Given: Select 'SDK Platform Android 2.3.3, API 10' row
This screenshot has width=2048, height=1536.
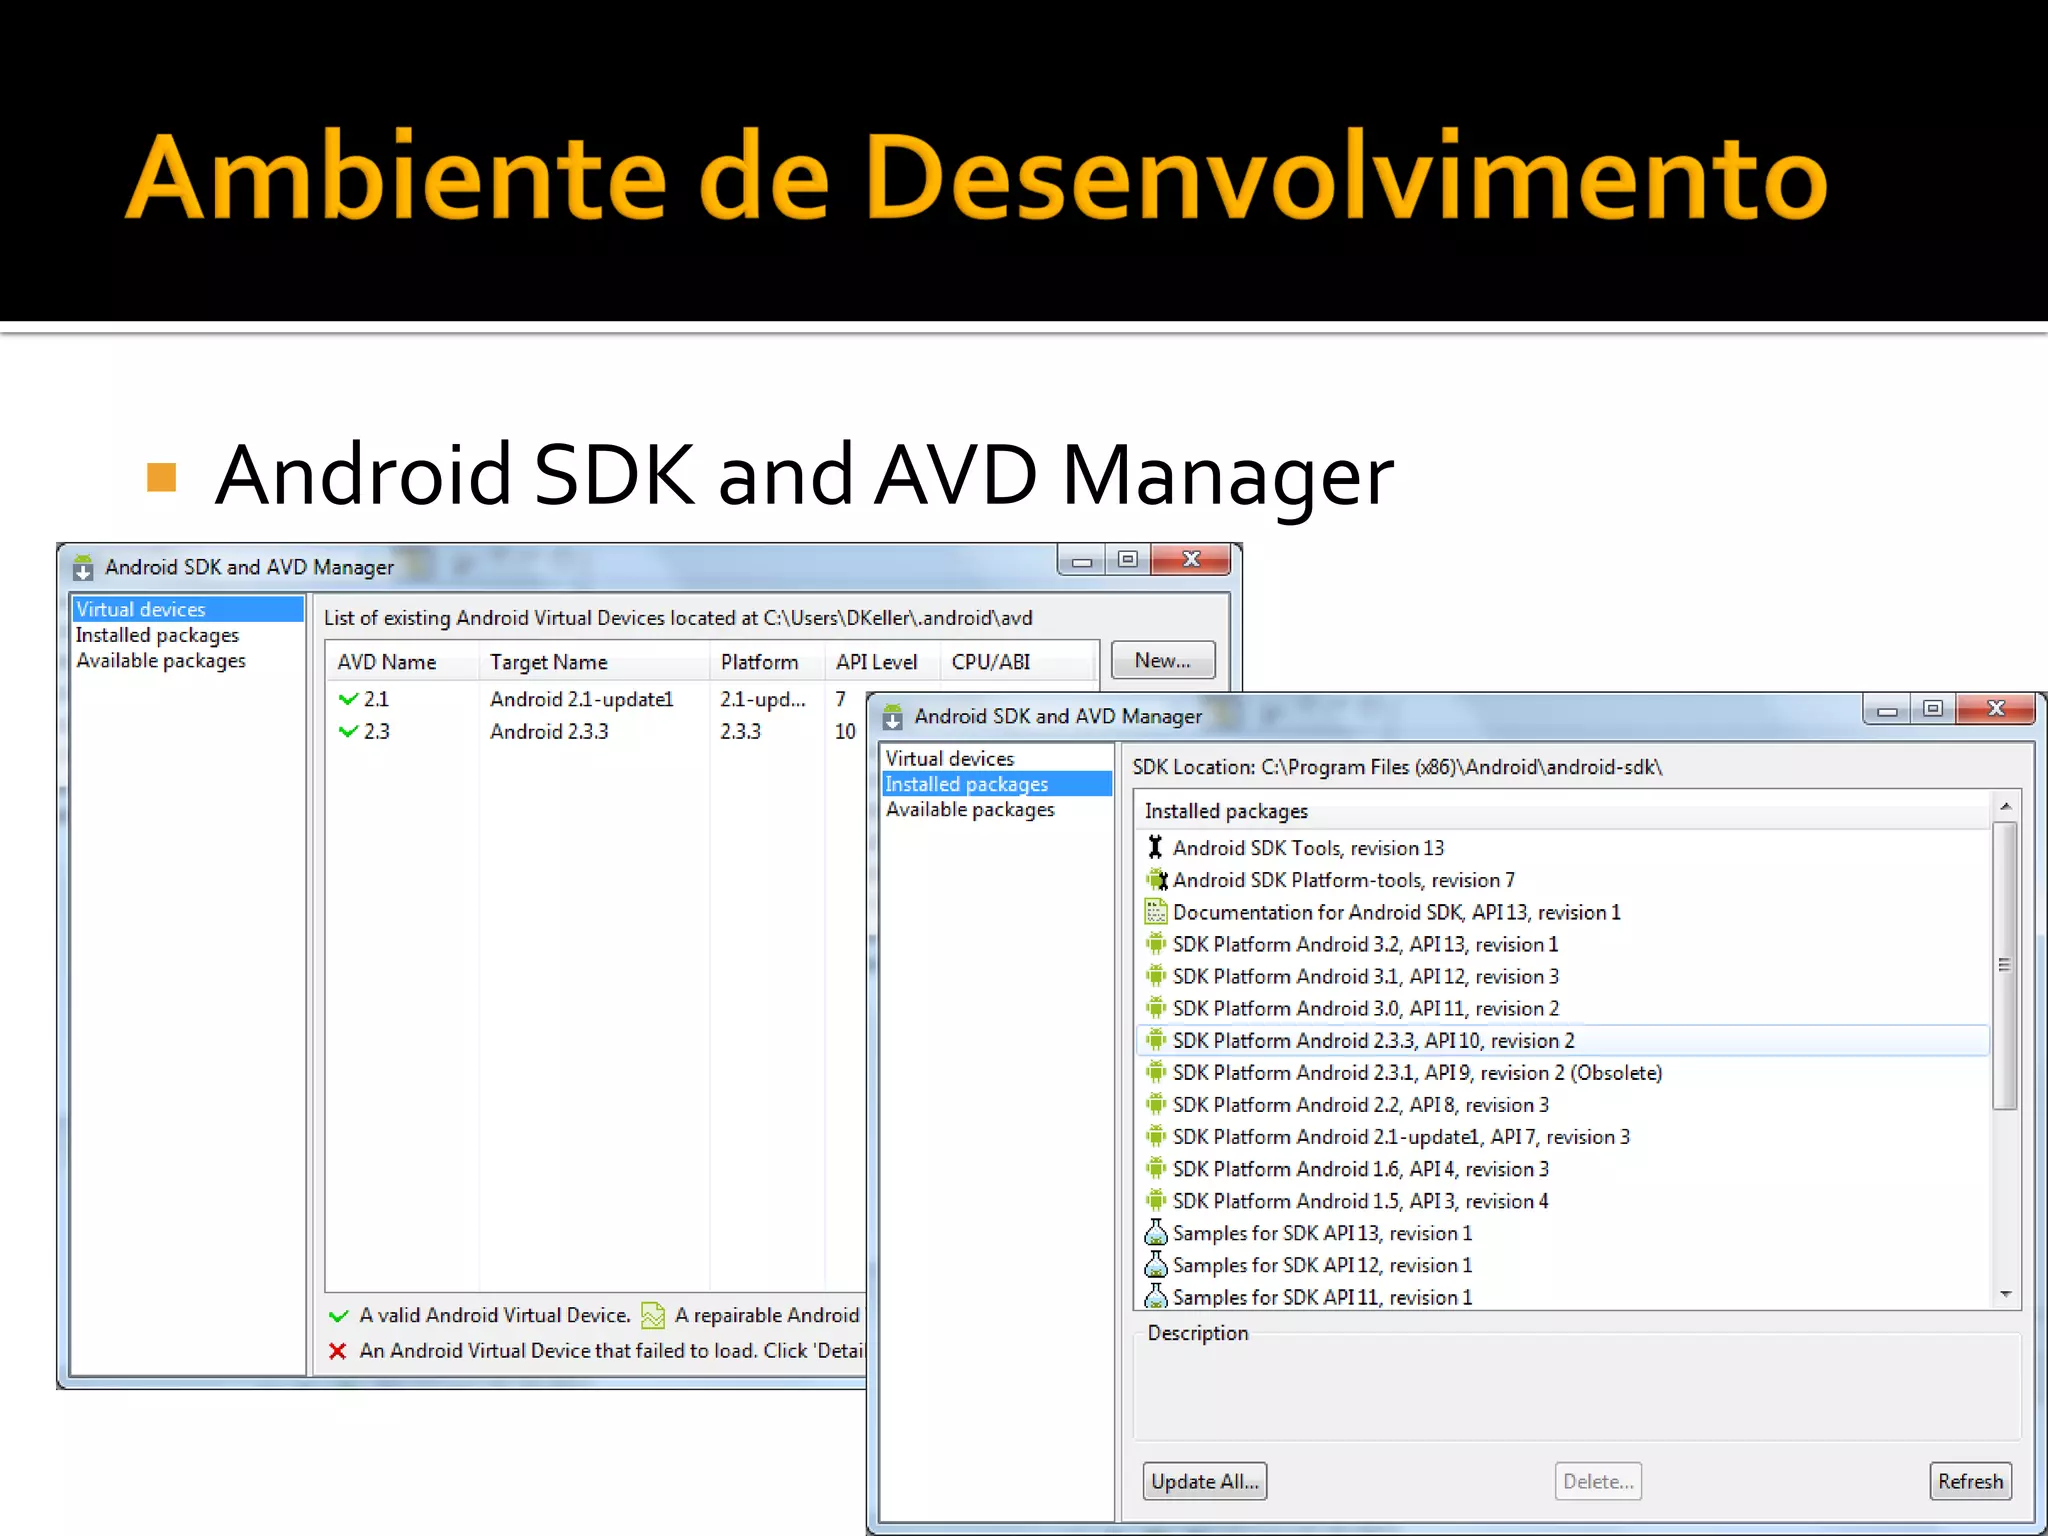Looking at the screenshot, I should coord(1562,1040).
